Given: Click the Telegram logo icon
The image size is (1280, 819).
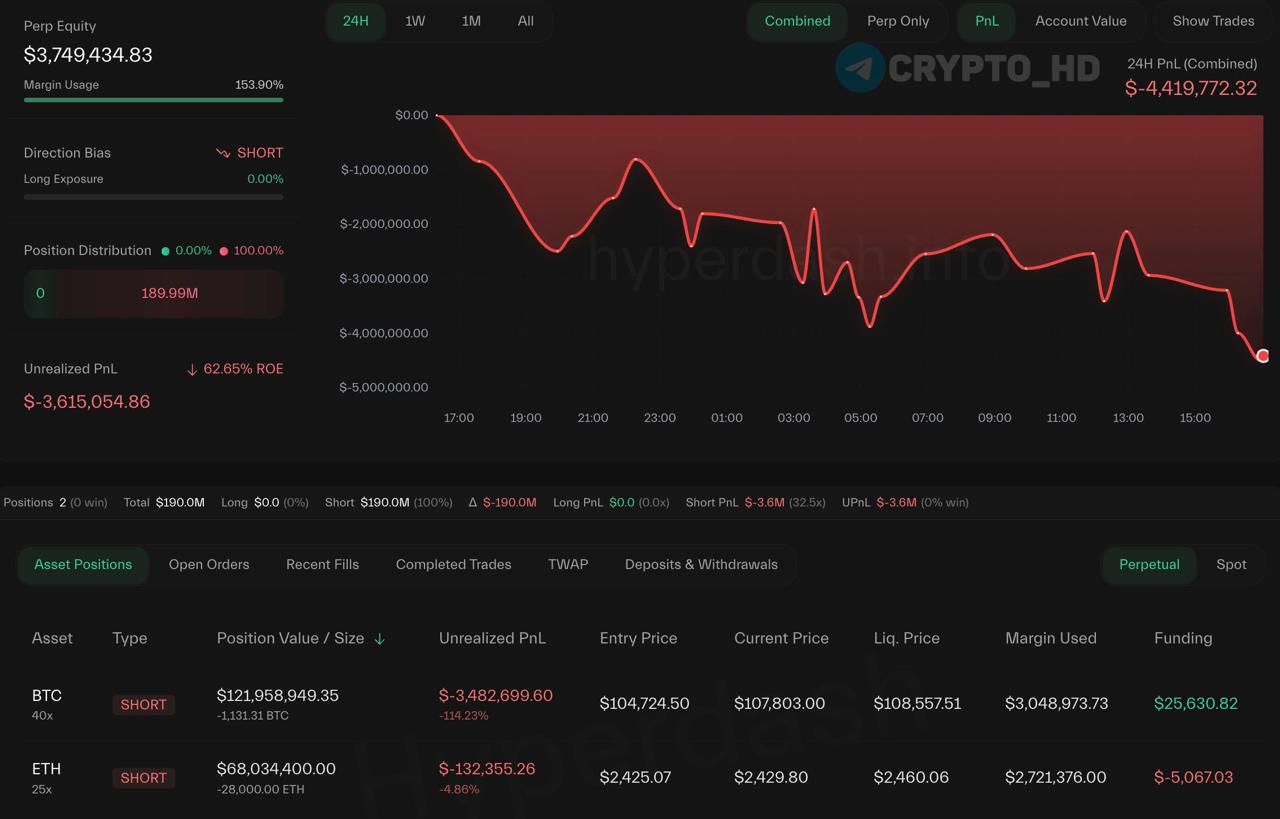Looking at the screenshot, I should pos(860,68).
